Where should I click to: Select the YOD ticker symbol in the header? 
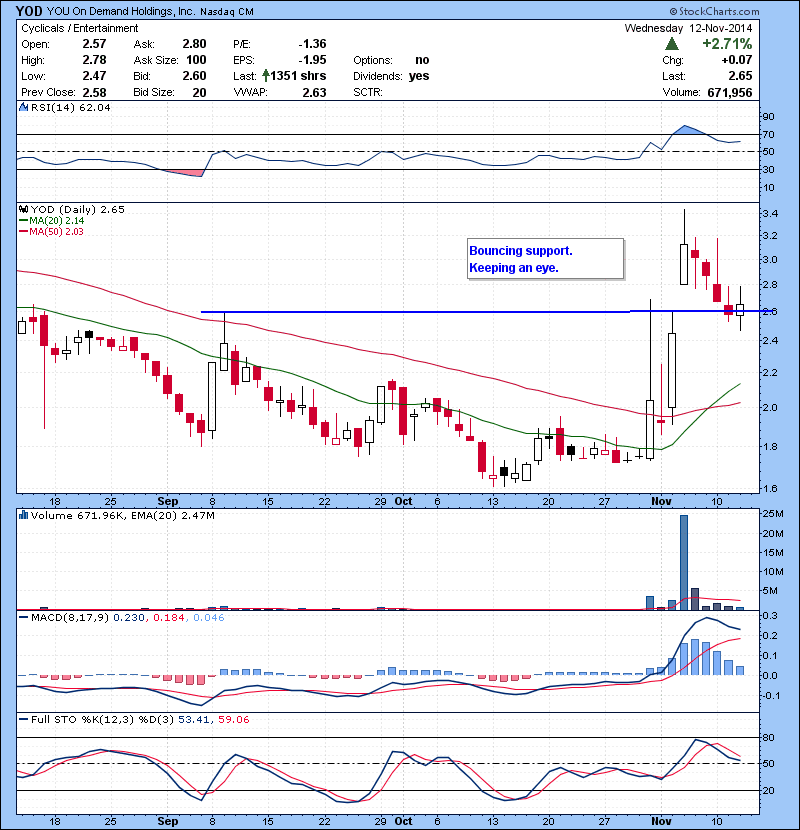click(x=29, y=11)
